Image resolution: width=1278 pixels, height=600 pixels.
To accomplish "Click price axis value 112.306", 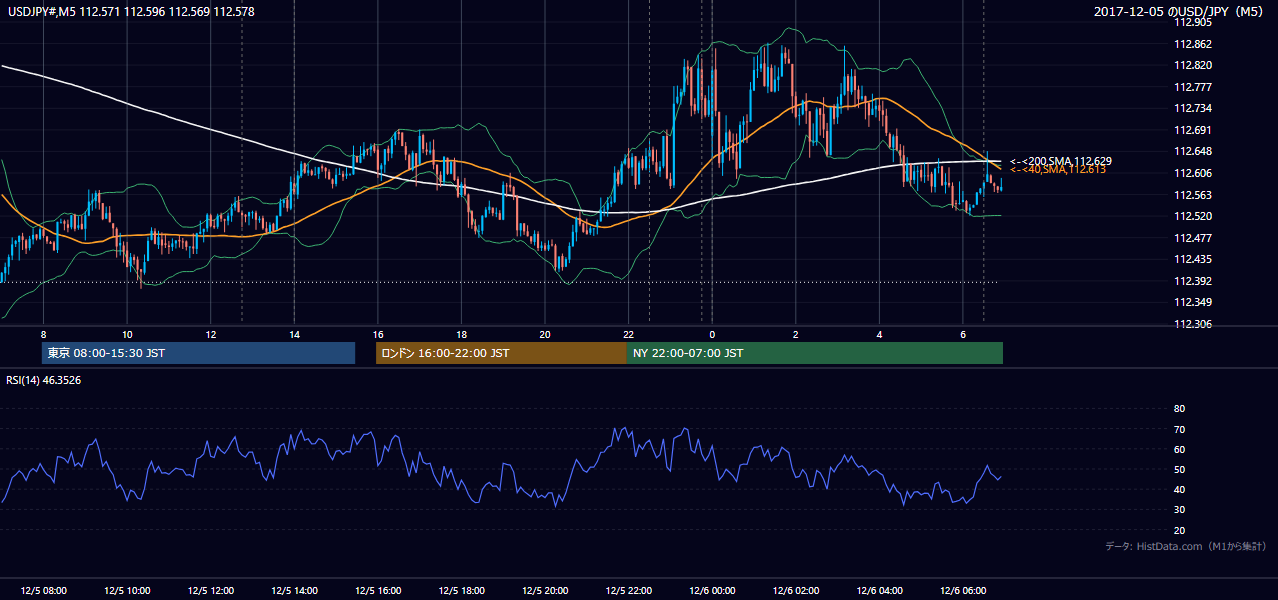I will [x=1194, y=324].
